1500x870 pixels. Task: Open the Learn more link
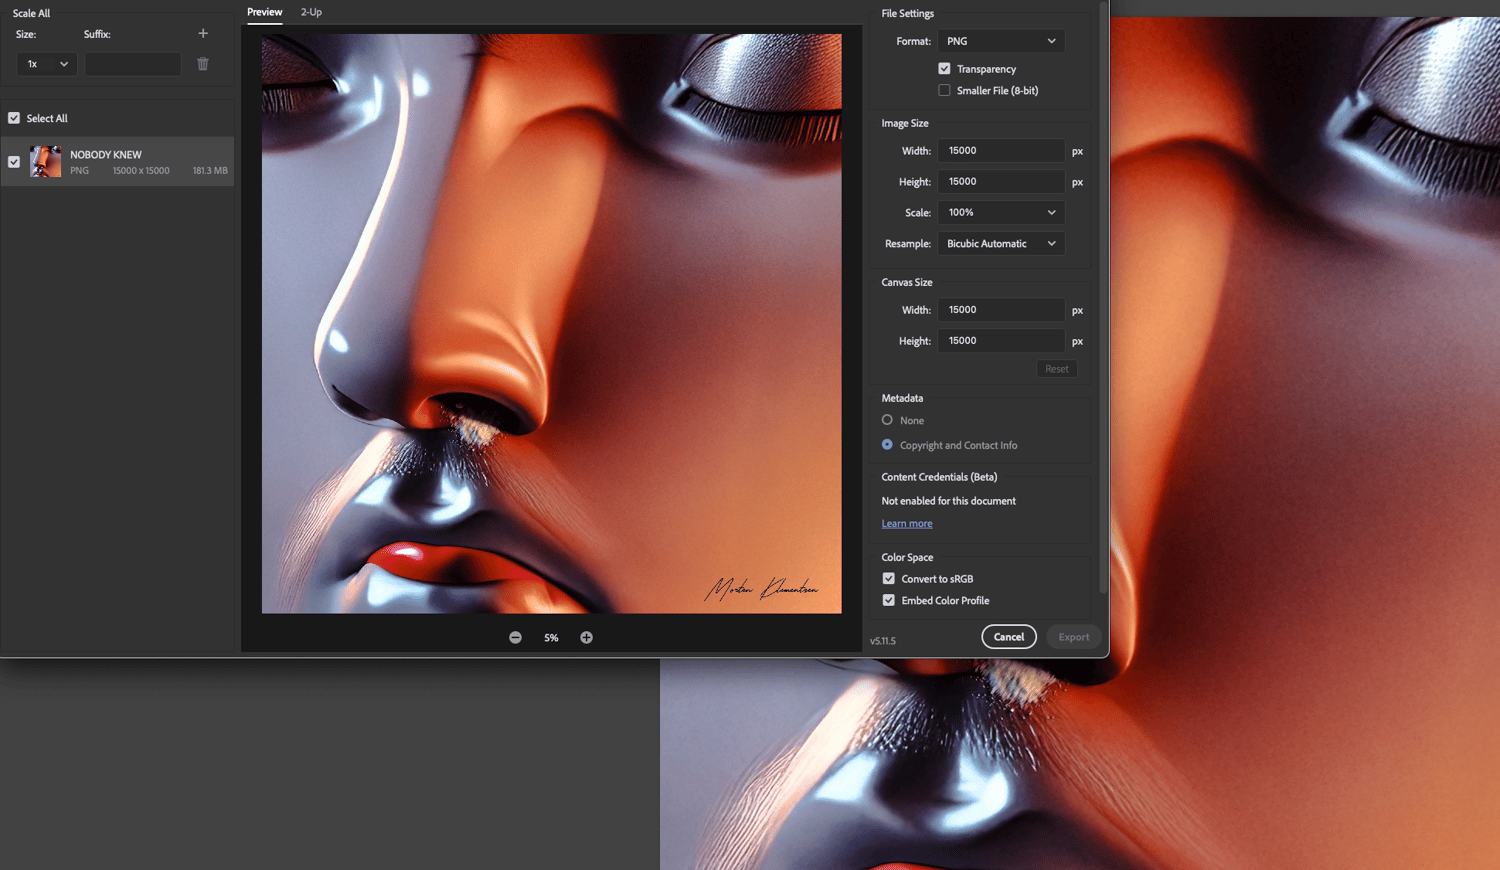(x=907, y=524)
